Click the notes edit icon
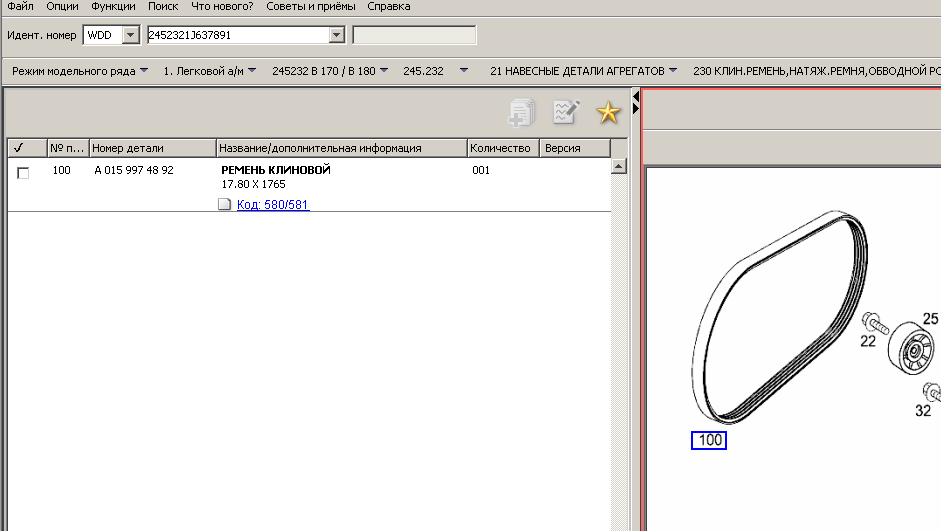 tap(566, 112)
